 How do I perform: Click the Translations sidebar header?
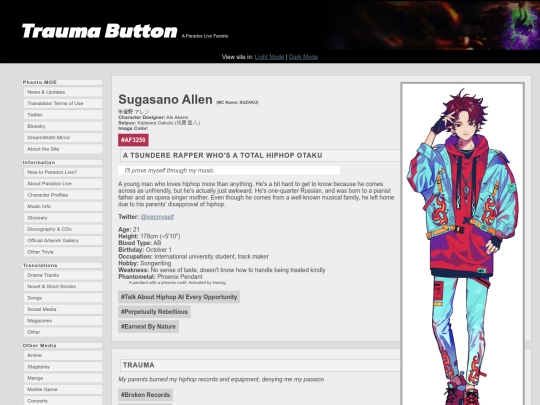click(62, 265)
